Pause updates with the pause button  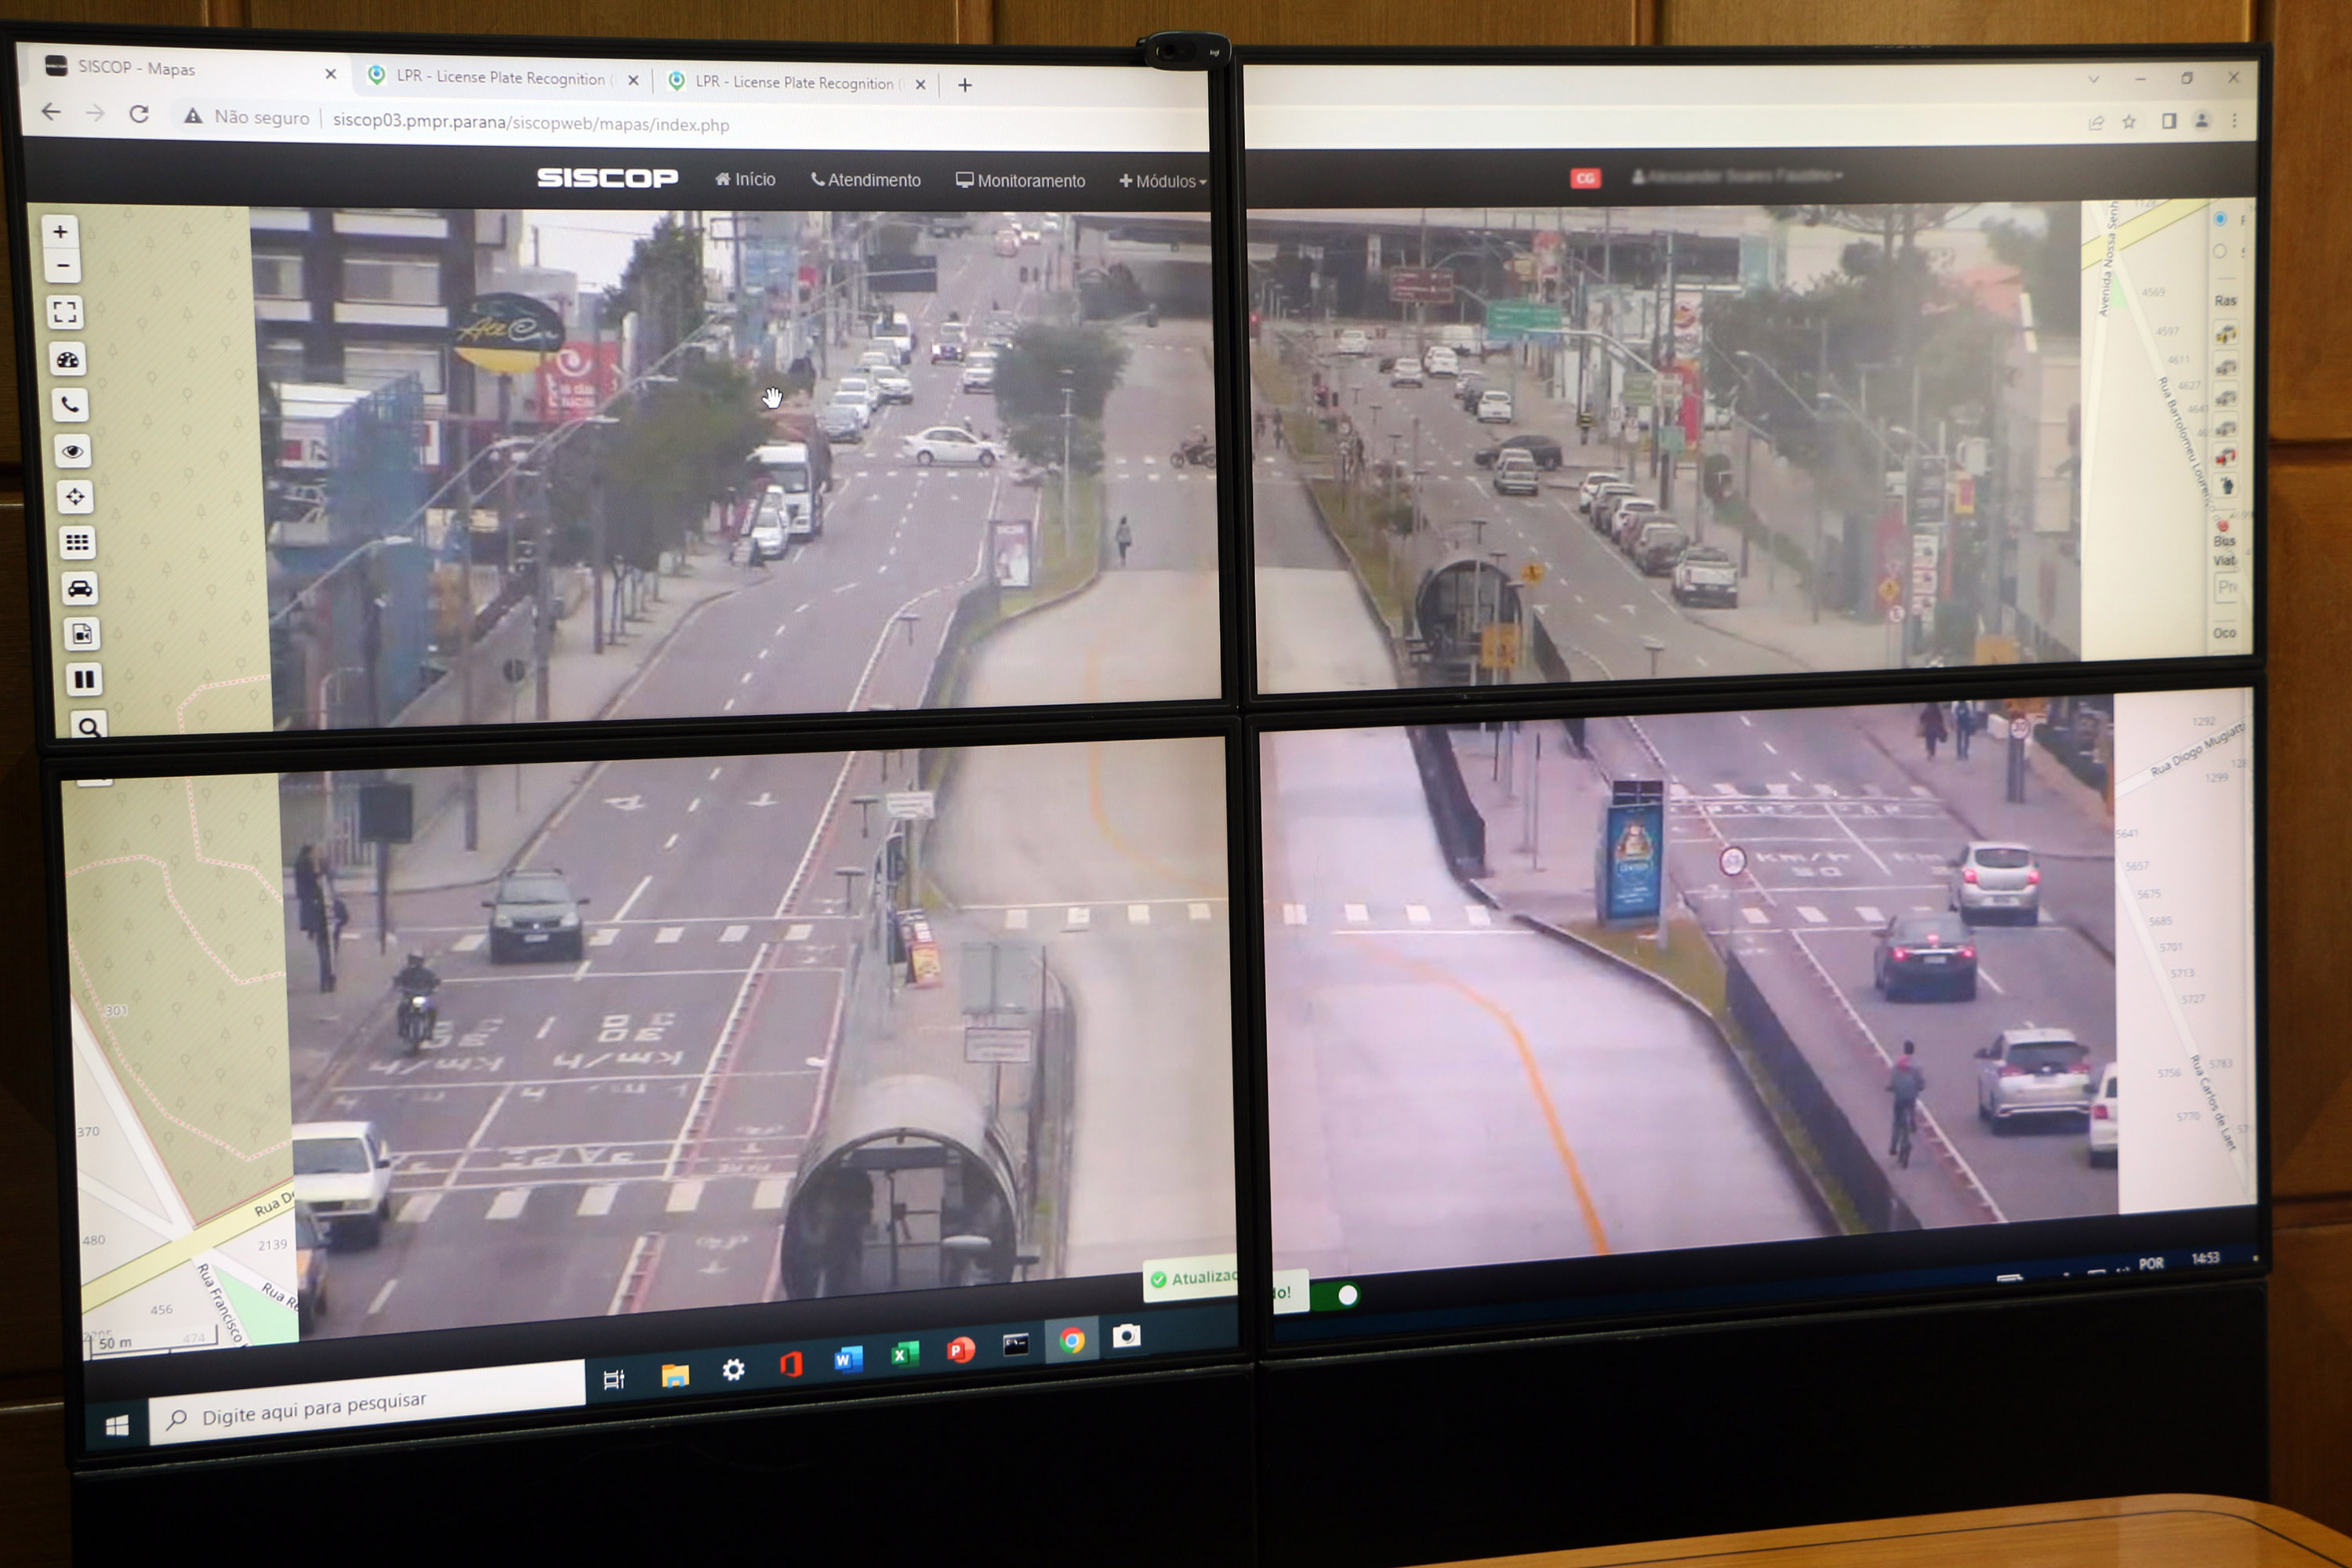coord(85,680)
